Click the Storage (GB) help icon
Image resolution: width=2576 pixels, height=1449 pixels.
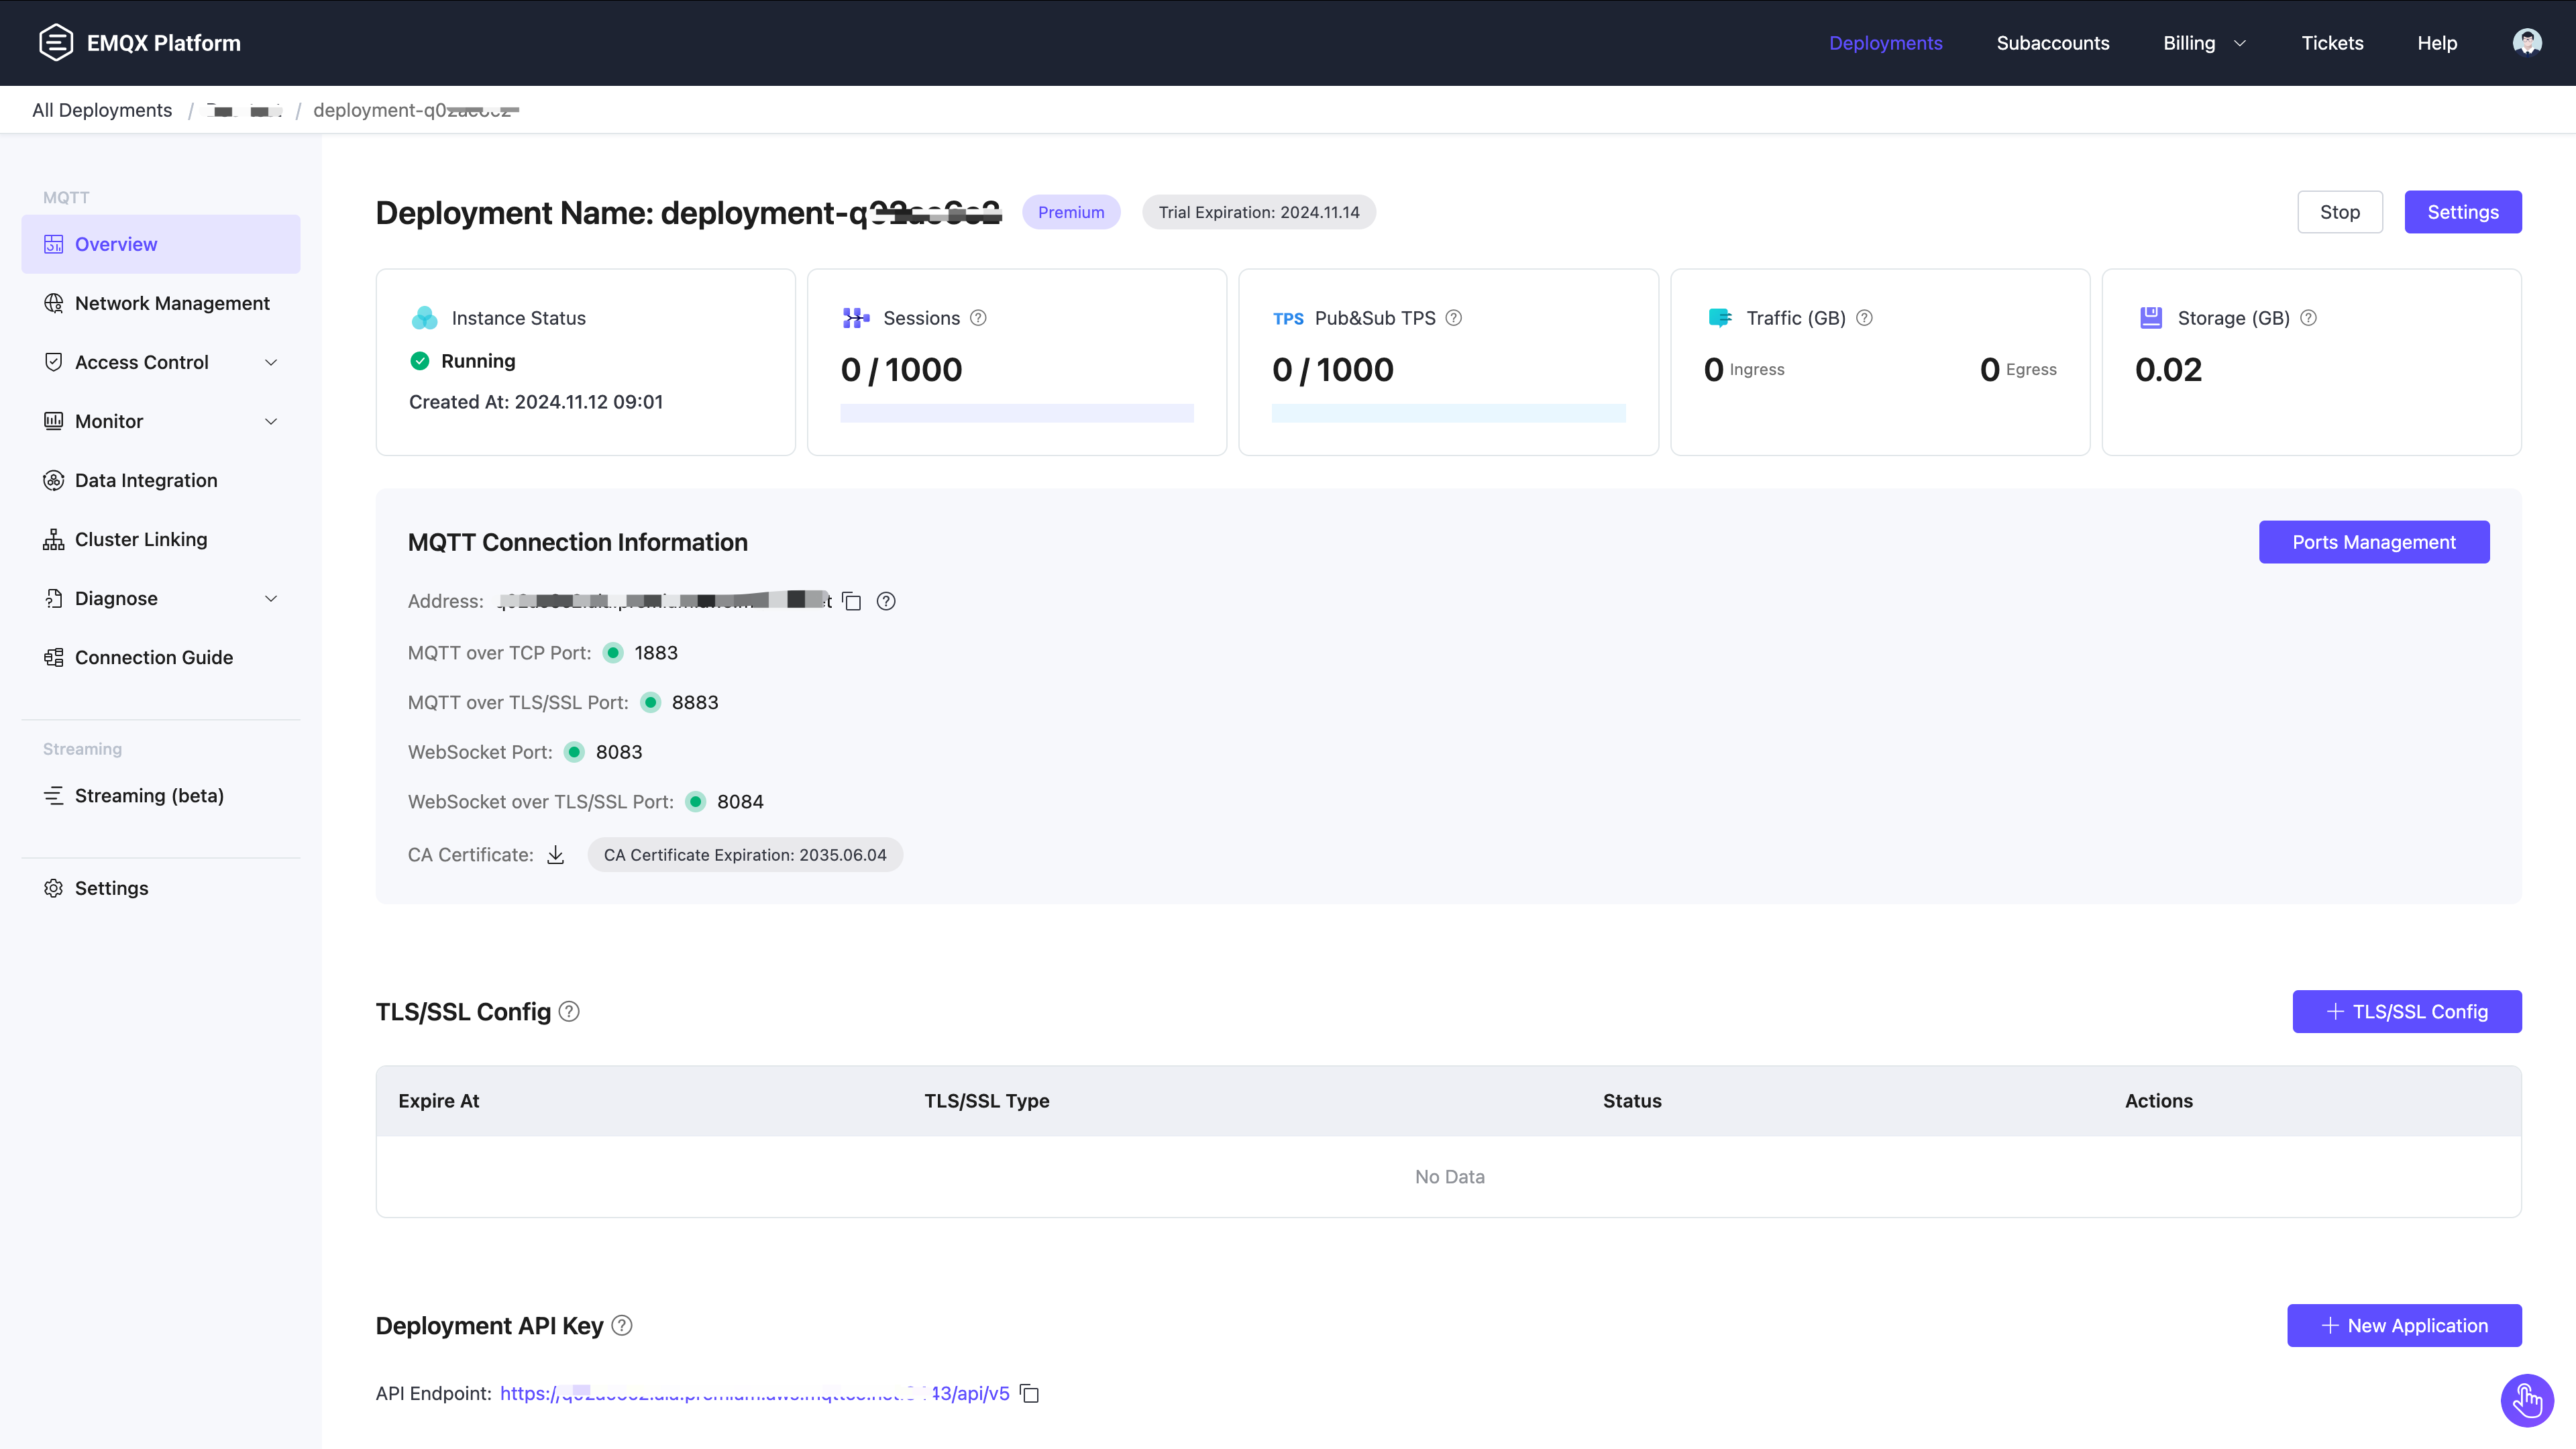(2308, 318)
